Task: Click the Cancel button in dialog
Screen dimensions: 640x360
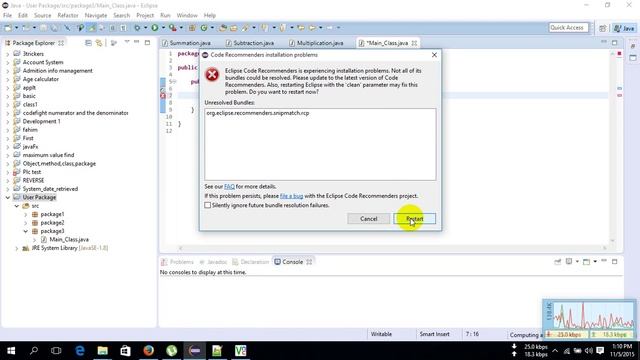Action: pyautogui.click(x=369, y=219)
